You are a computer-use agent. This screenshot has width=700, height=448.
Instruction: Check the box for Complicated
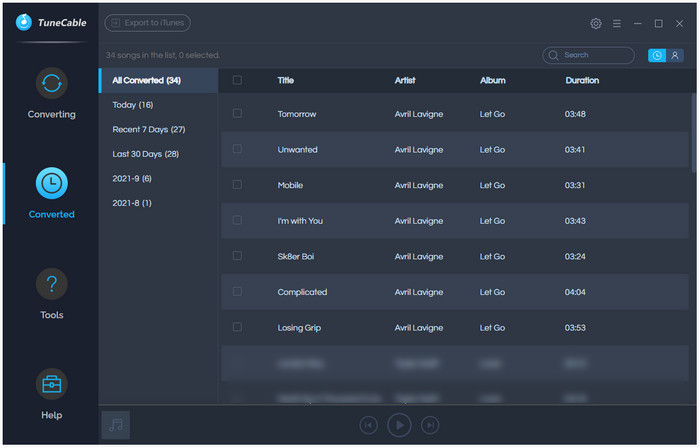238,291
